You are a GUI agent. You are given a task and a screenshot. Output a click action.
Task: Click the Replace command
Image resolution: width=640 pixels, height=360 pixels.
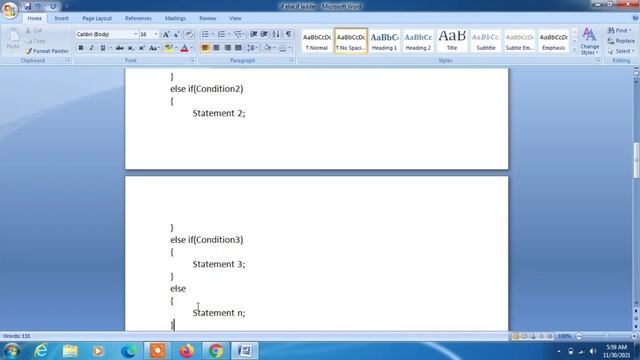[x=621, y=41]
